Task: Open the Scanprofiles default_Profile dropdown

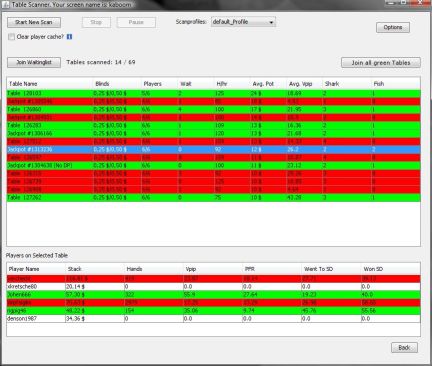Action: pos(243,22)
